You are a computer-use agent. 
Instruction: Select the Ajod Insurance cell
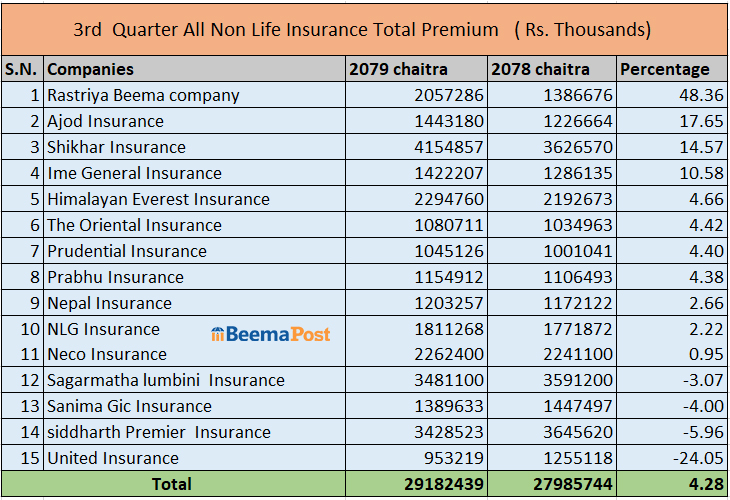105,121
